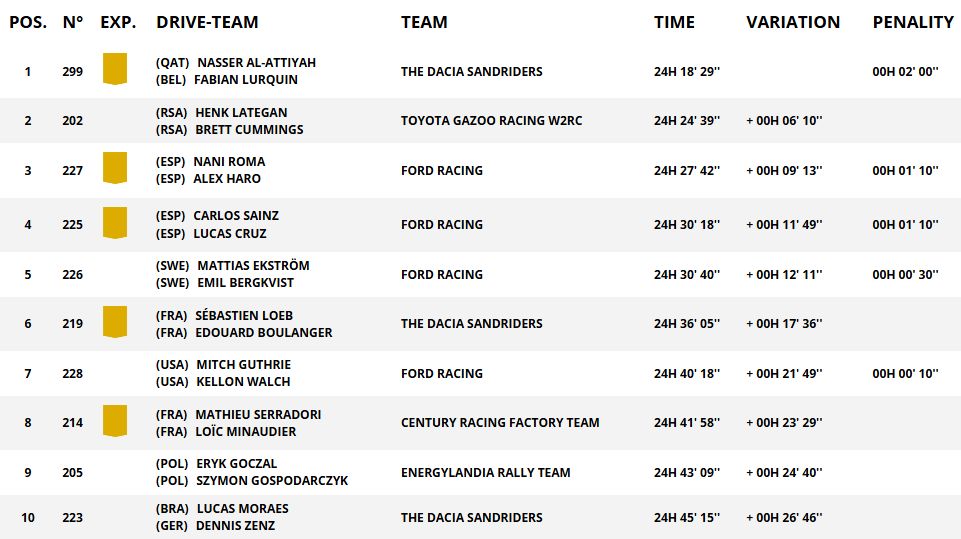
Task: Select the yellow EXP badge beside Carlos Sainz
Action: 115,222
